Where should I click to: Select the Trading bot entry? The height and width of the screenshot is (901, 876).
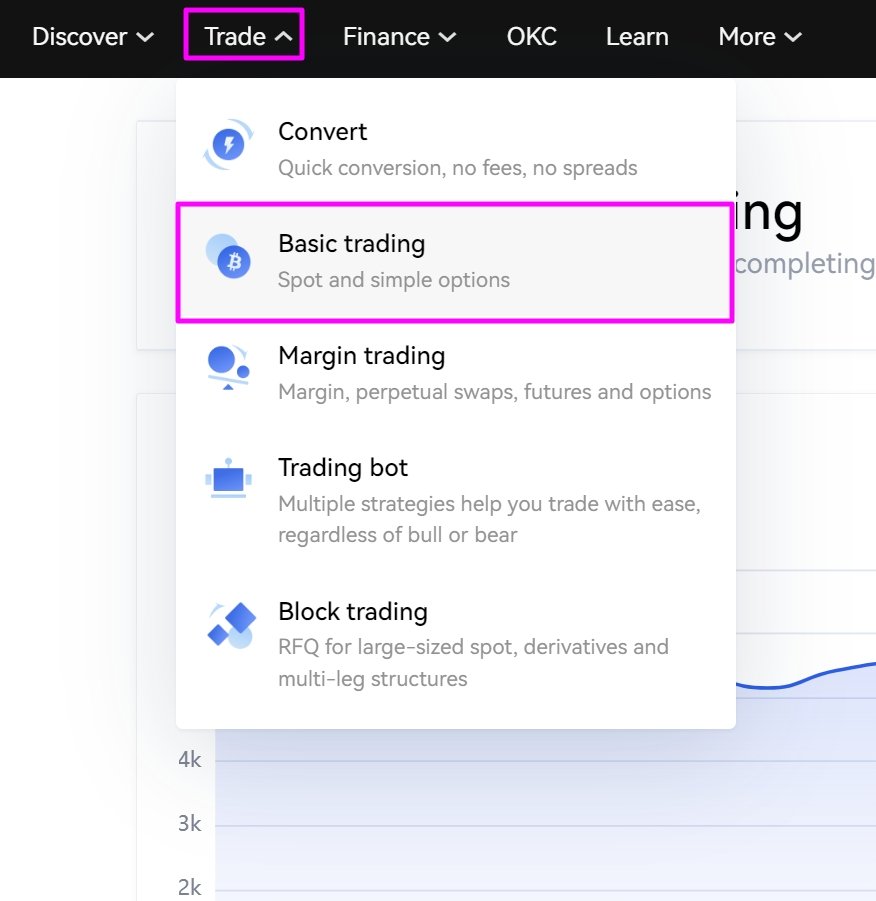456,500
